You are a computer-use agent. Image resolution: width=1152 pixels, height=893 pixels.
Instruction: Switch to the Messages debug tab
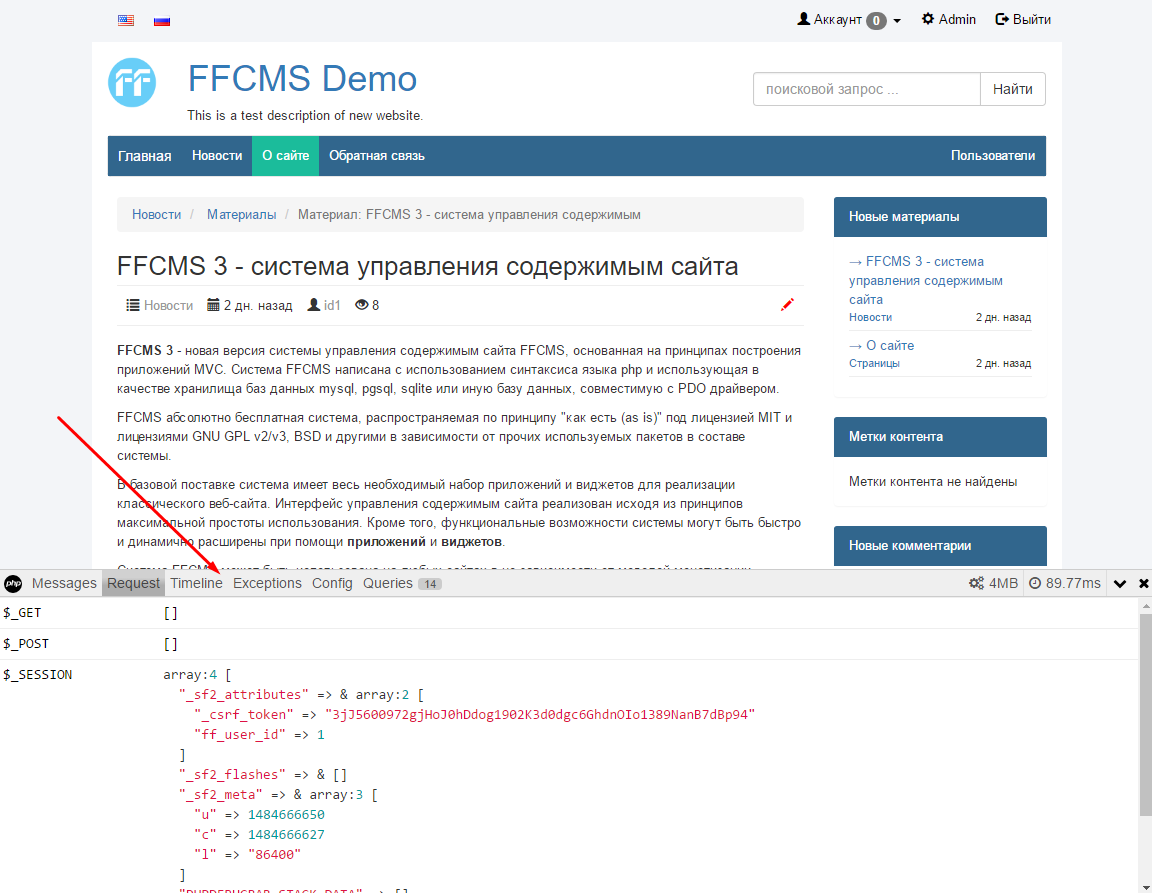[64, 584]
